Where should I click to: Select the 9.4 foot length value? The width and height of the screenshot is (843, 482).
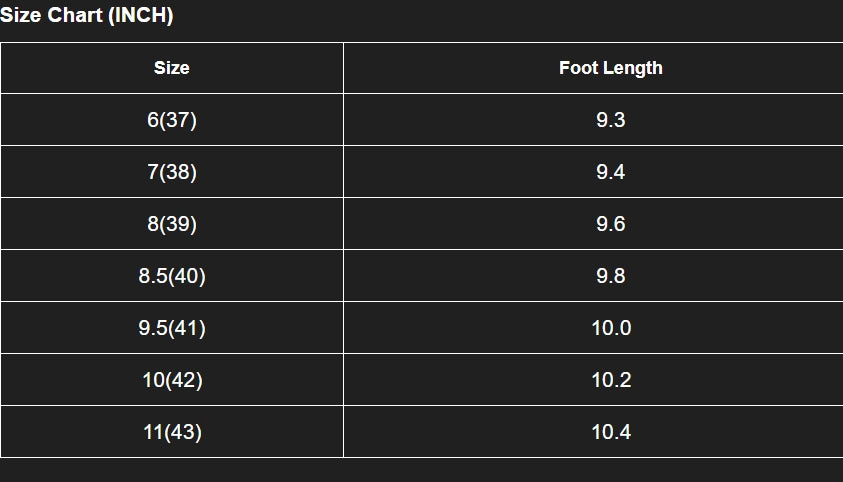(611, 171)
